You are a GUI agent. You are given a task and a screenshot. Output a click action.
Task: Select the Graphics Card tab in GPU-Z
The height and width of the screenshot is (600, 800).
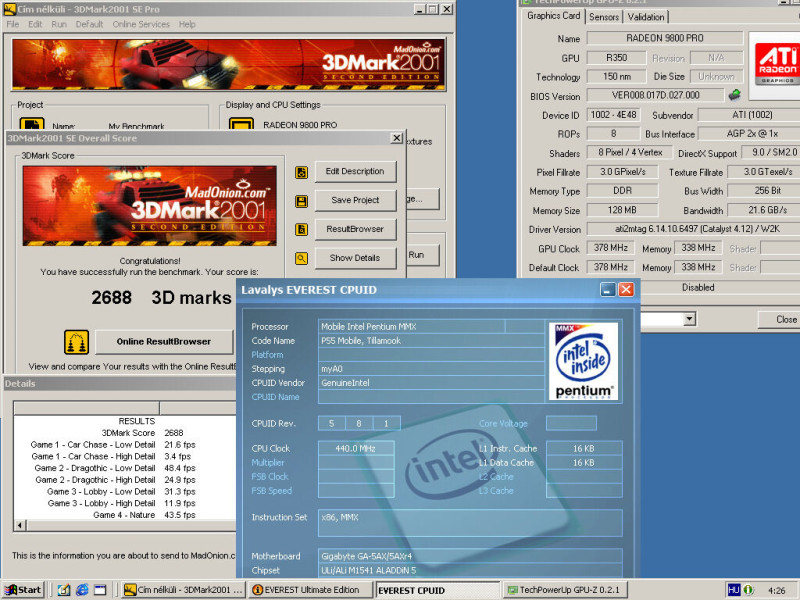[x=554, y=16]
